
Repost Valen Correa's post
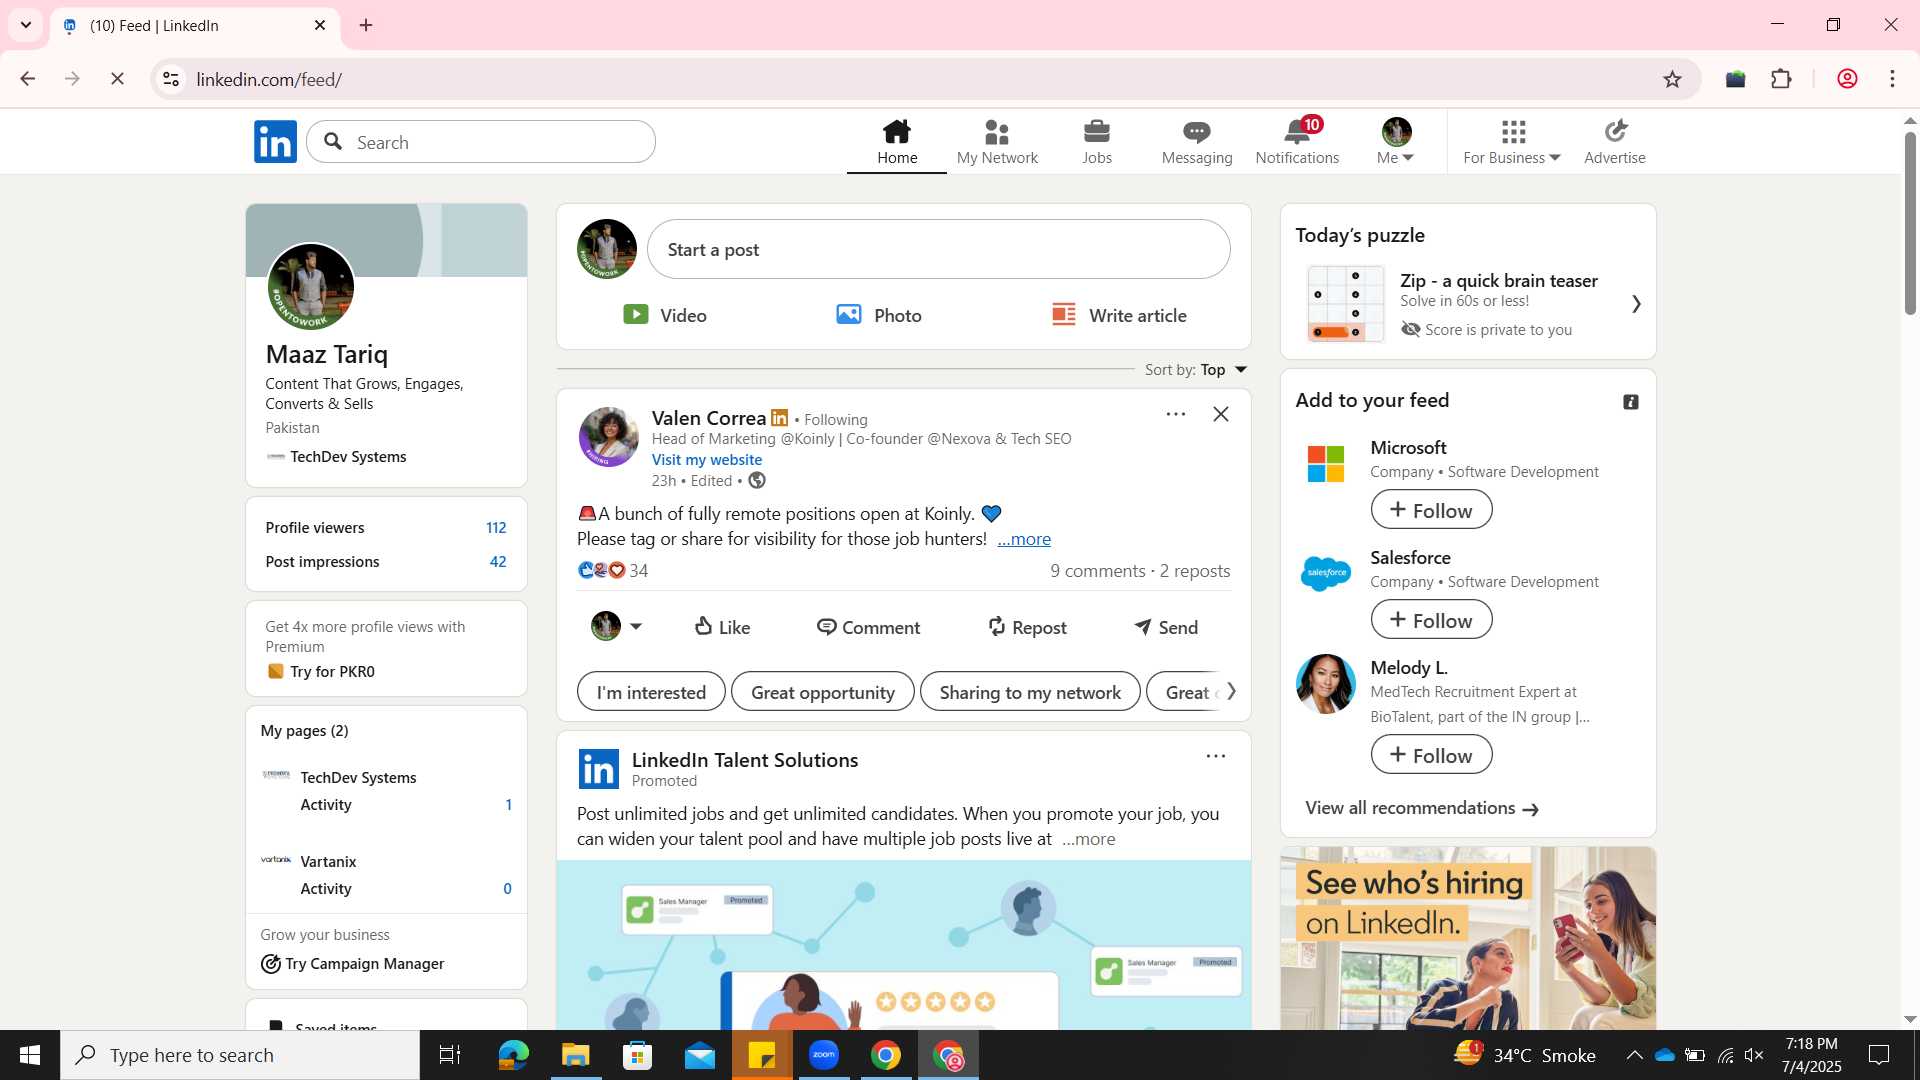[1027, 627]
